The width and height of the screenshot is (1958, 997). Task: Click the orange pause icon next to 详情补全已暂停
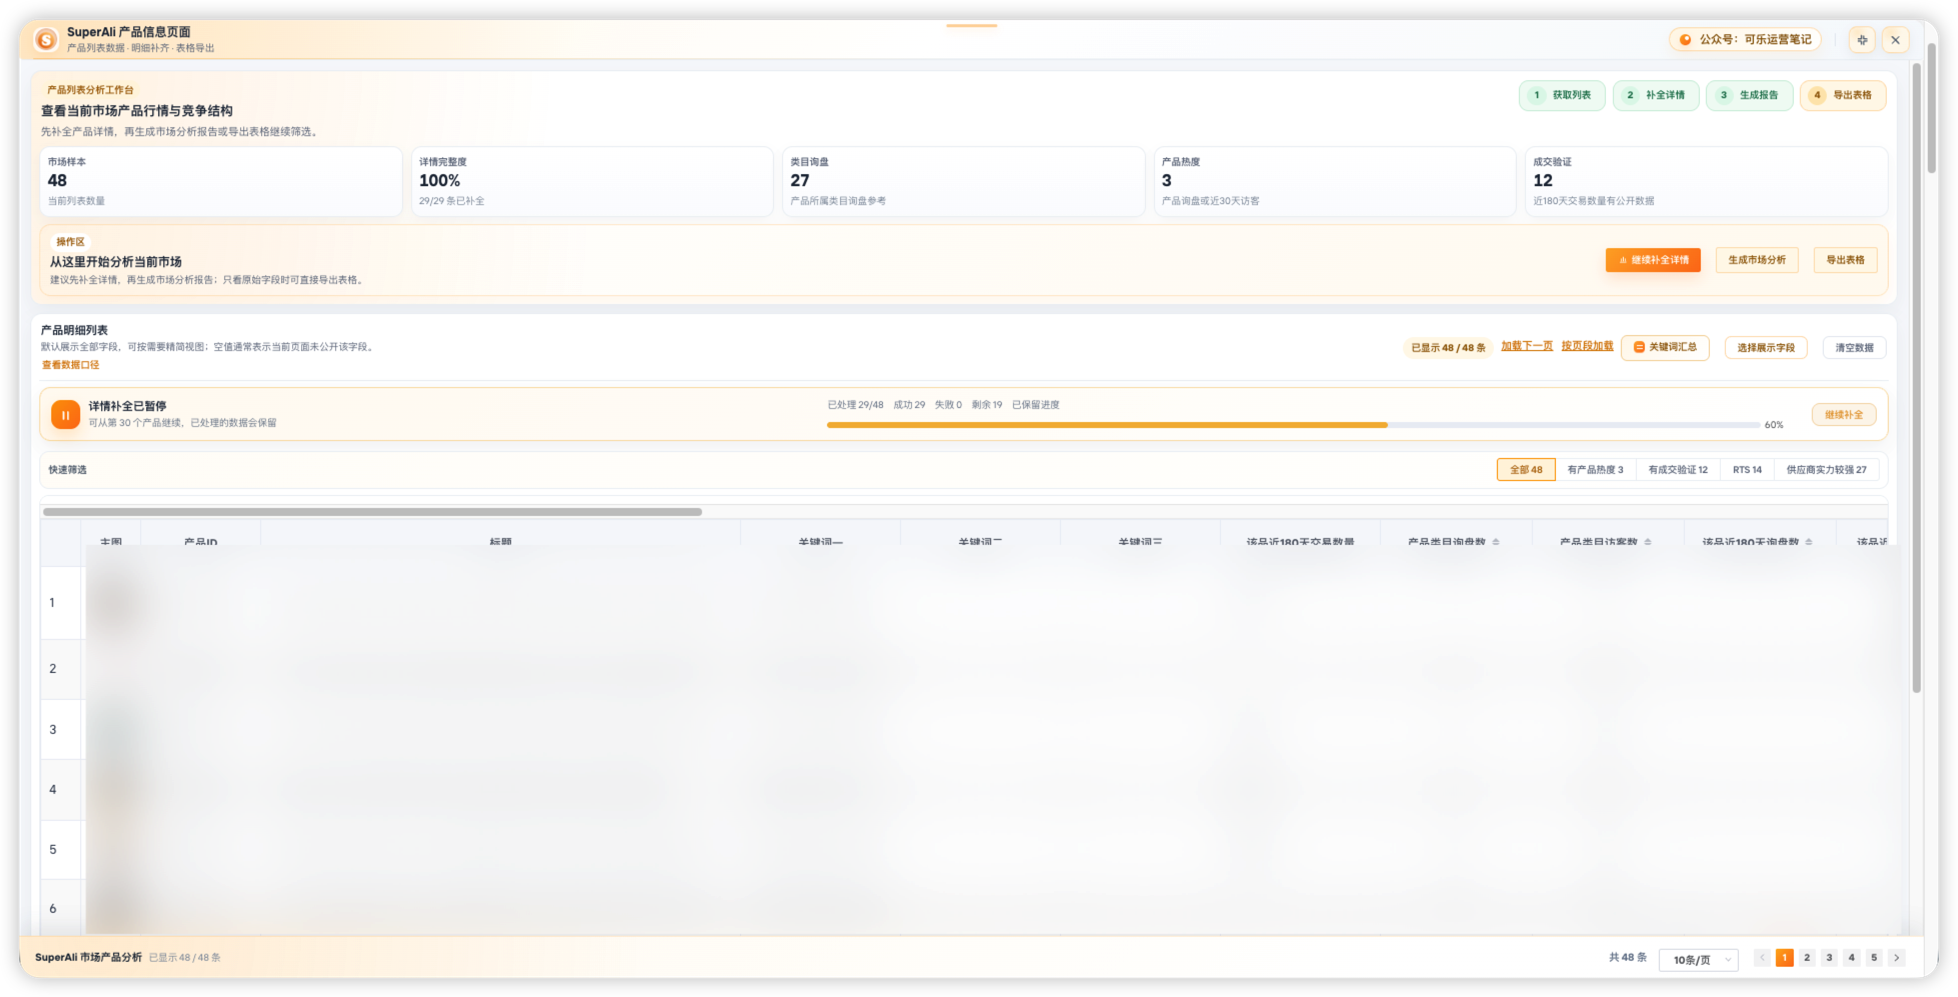[x=65, y=414]
